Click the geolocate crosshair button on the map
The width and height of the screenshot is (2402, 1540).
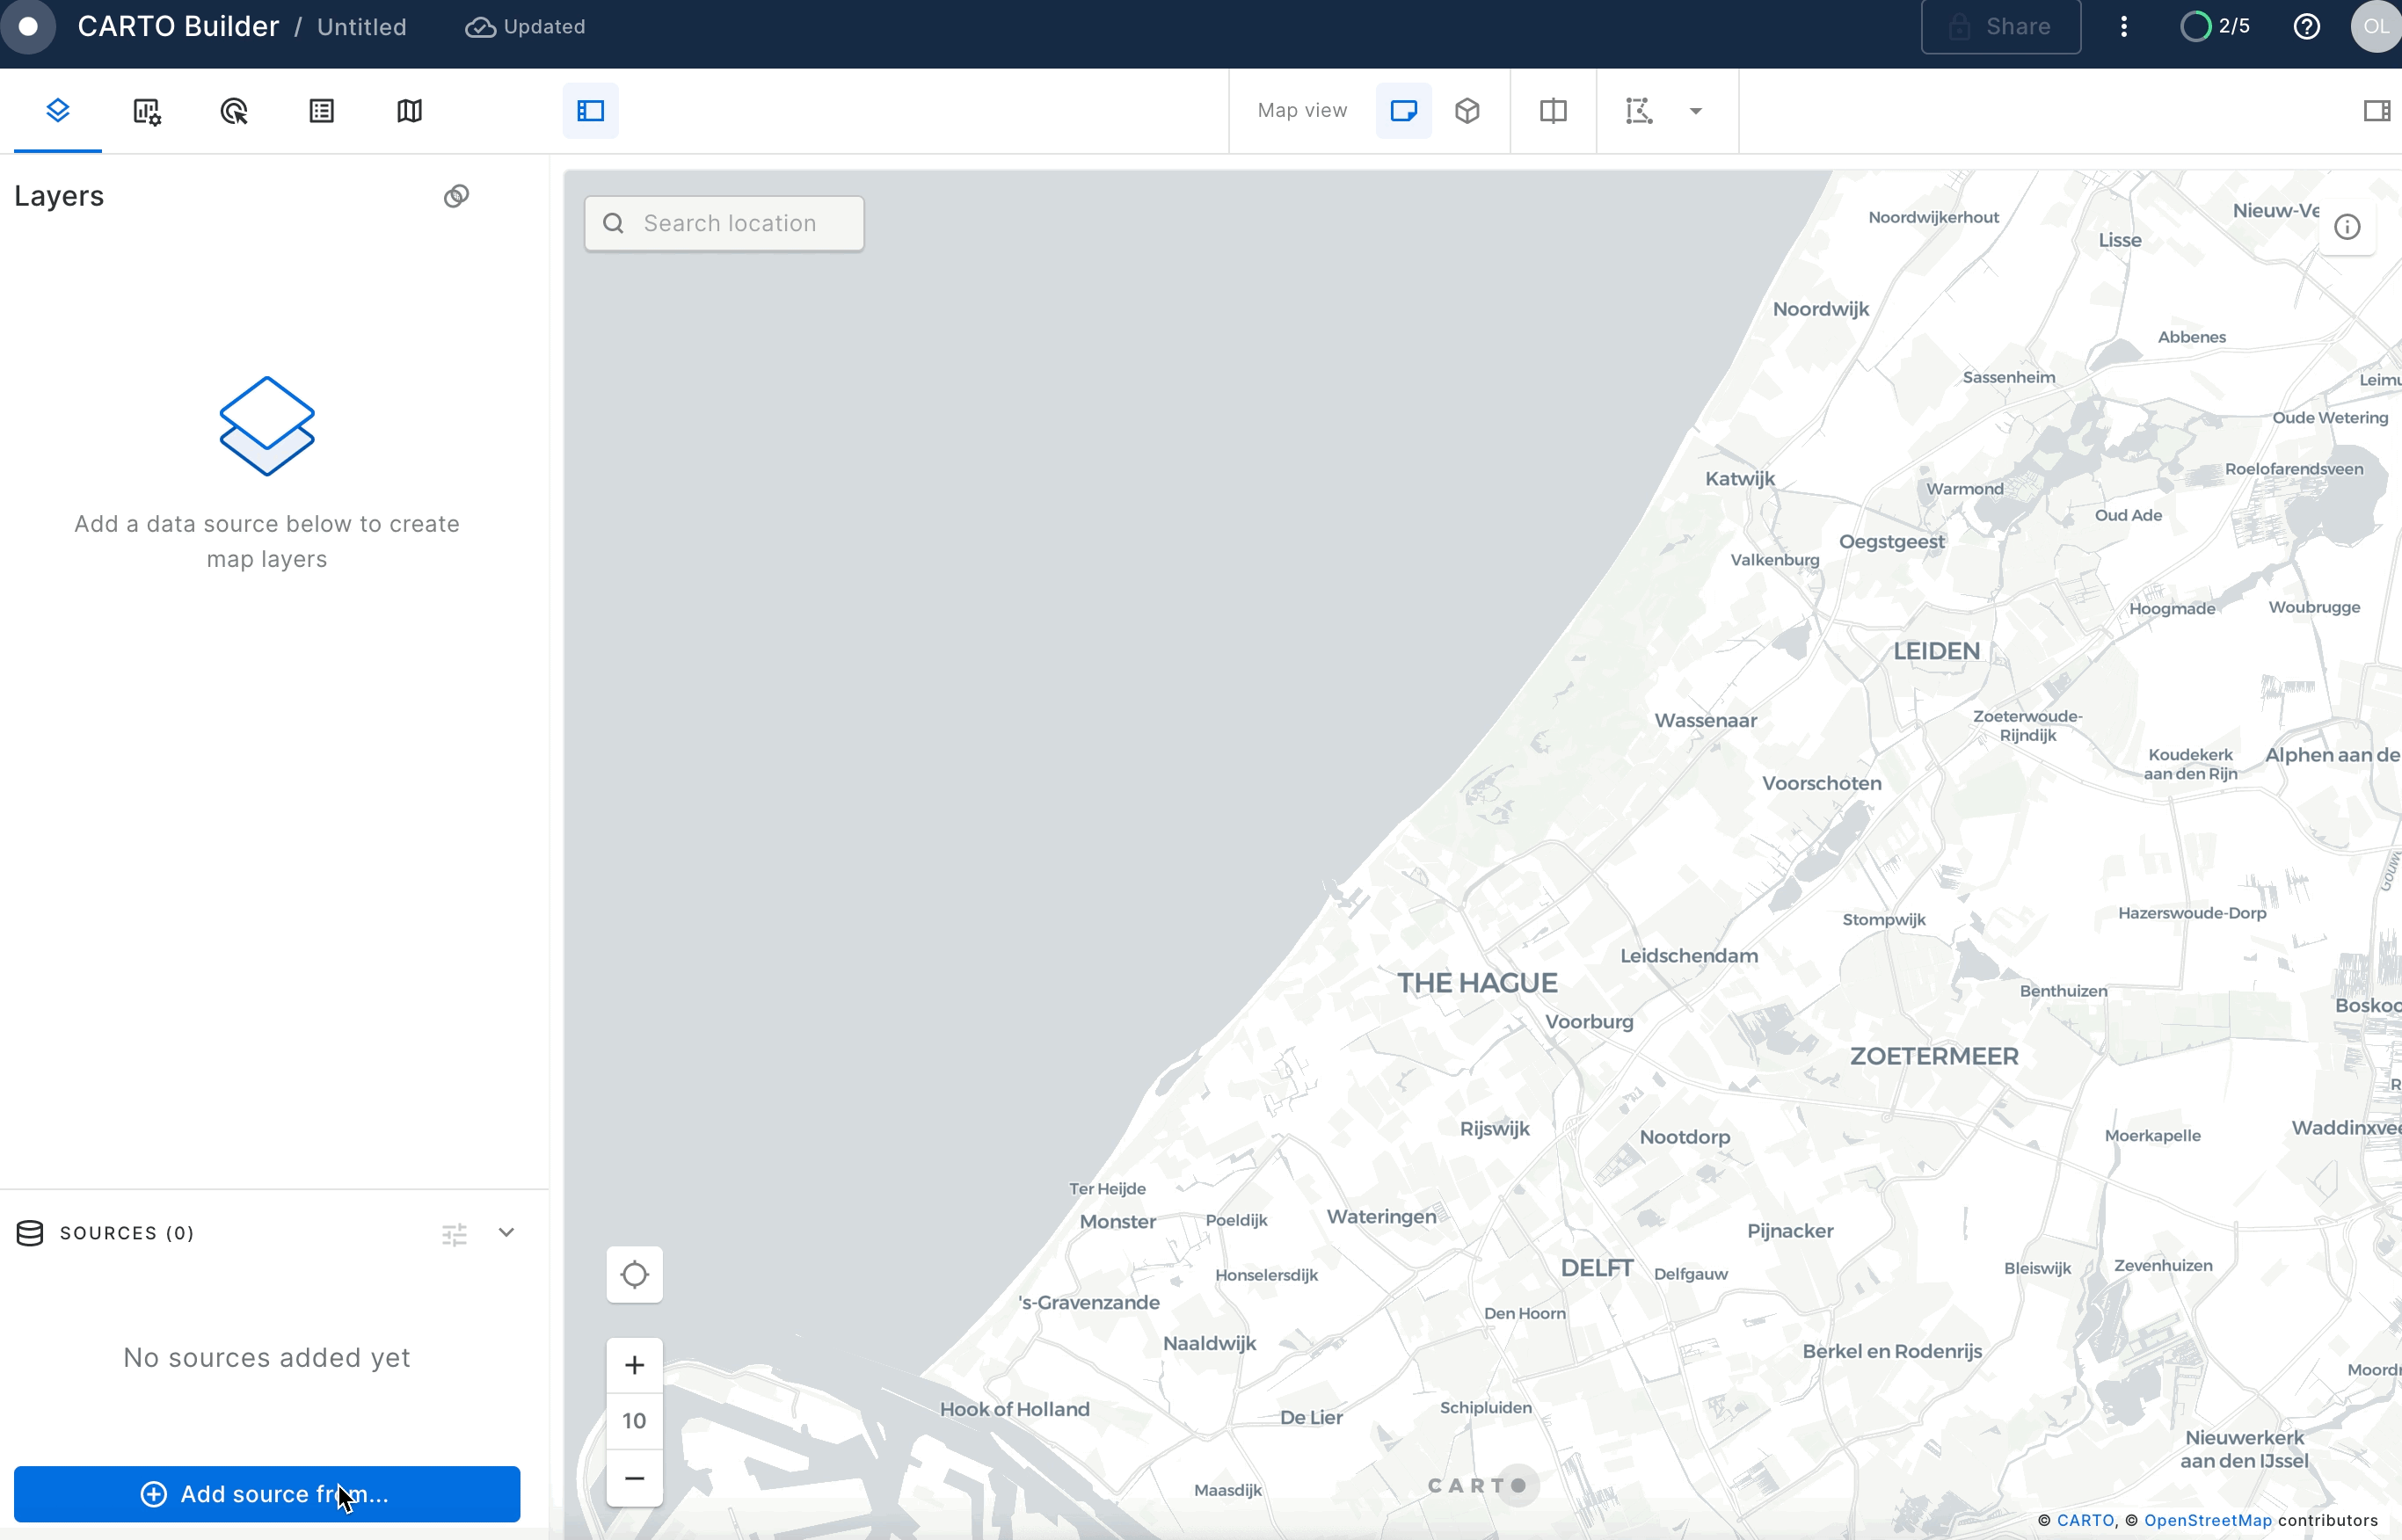(x=635, y=1275)
